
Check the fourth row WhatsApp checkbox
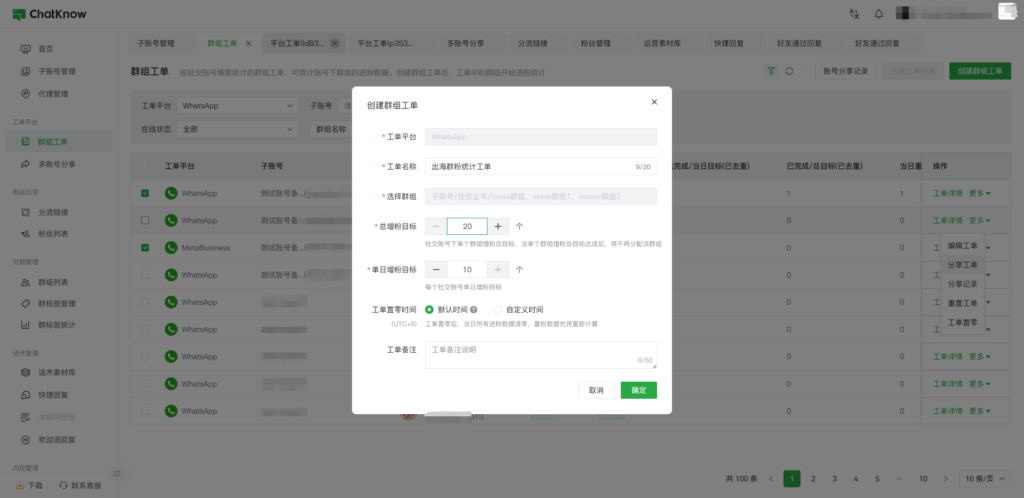[145, 275]
